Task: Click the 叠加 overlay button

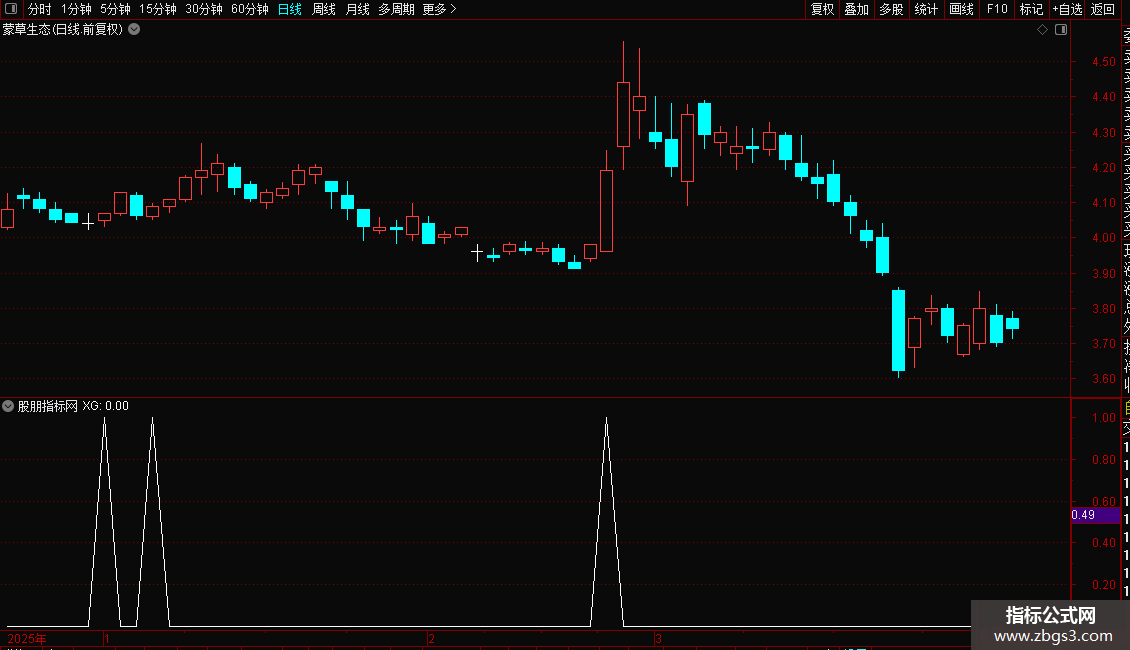Action: click(857, 9)
